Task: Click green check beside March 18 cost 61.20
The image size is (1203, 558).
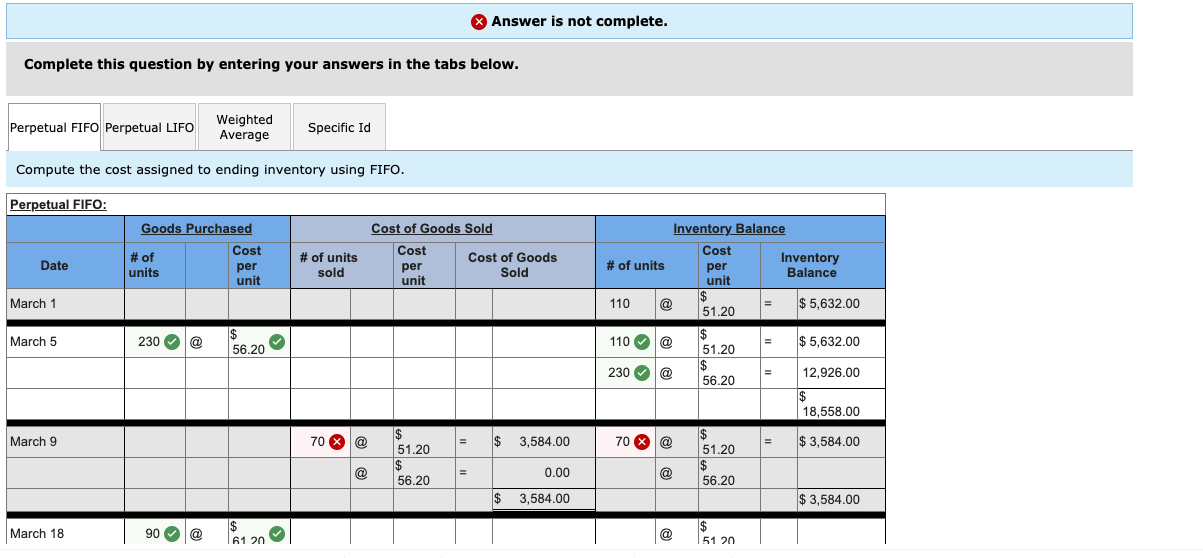Action: tap(277, 534)
